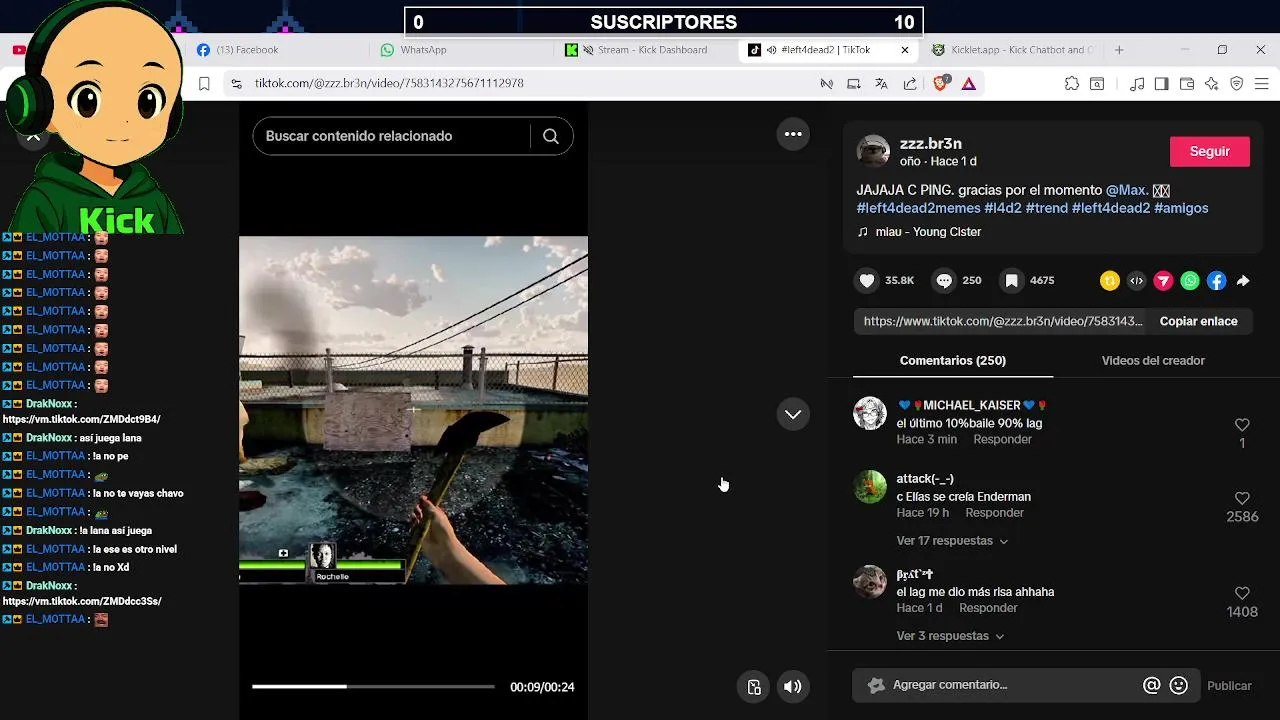Open the three-dot more options menu
Image resolution: width=1280 pixels, height=720 pixels.
pos(793,134)
